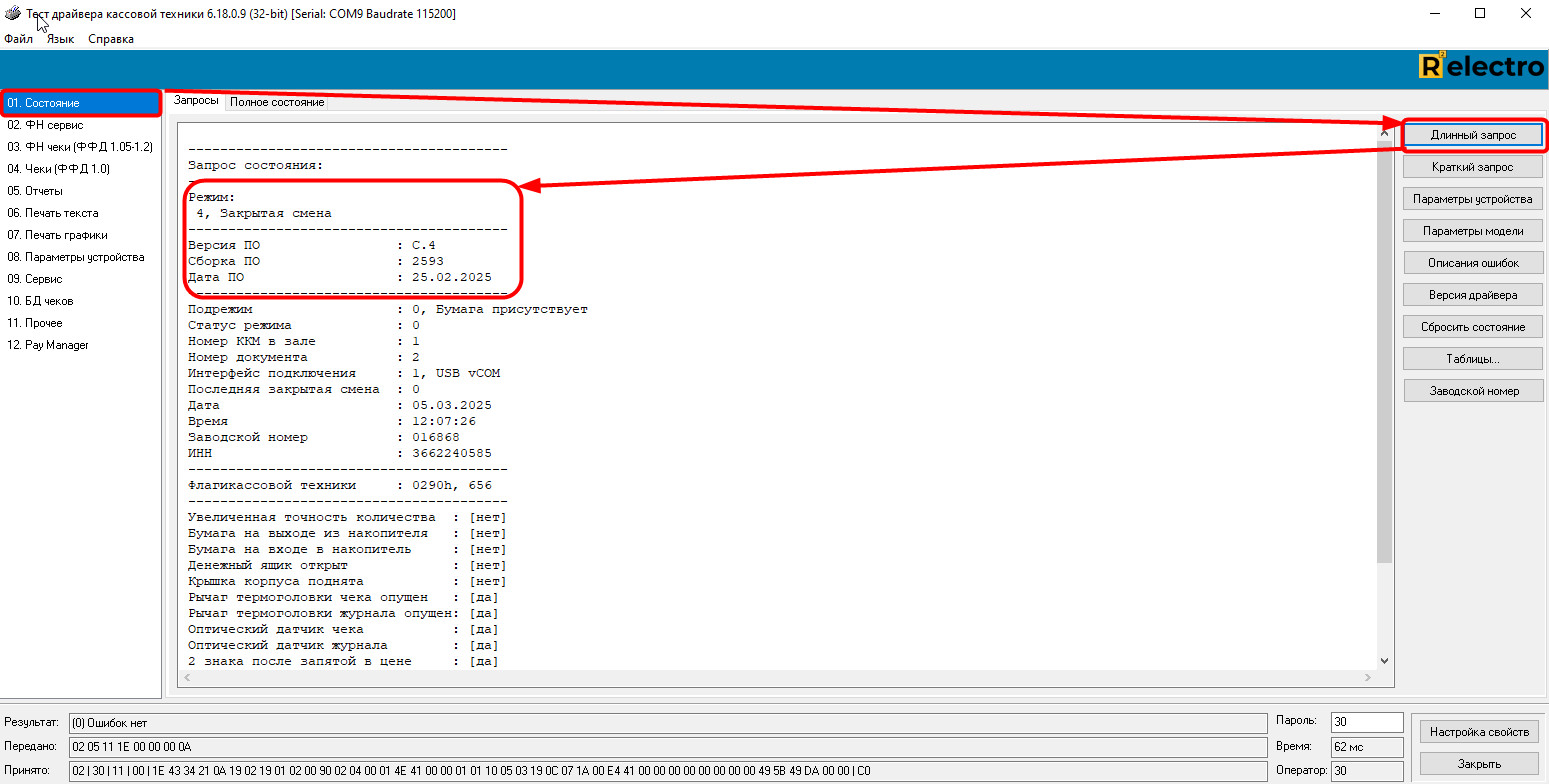Select 05. Отчеты in the sidebar
Image resolution: width=1549 pixels, height=784 pixels.
(x=35, y=191)
